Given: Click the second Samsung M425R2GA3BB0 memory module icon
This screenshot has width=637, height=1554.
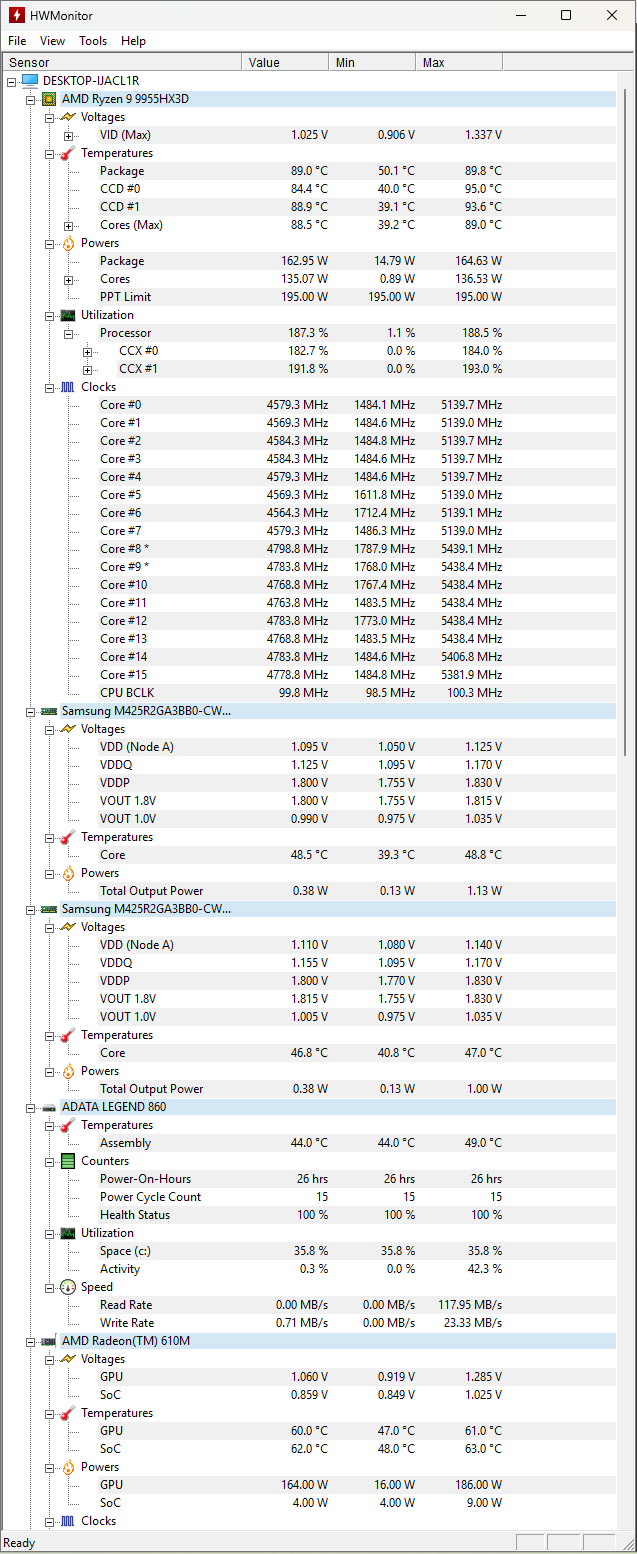Looking at the screenshot, I should 49,909.
